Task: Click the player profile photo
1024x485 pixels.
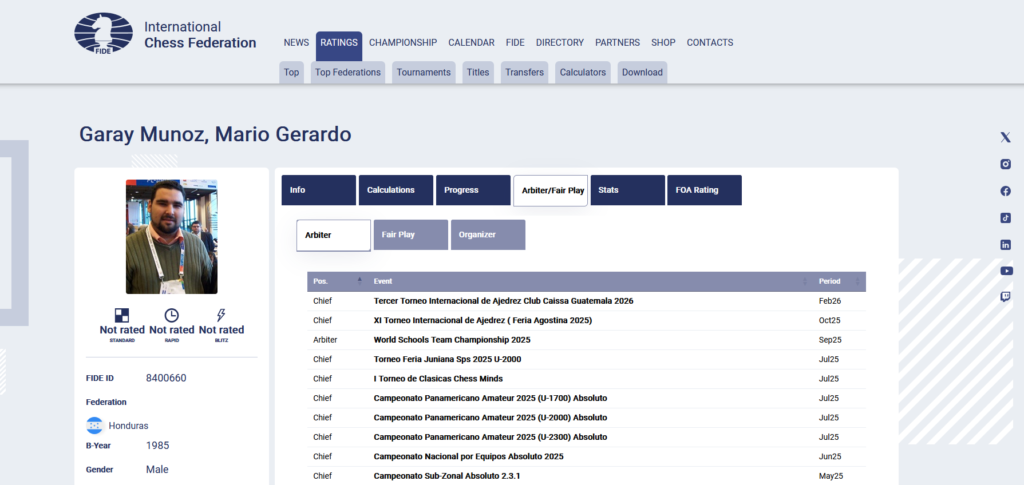Action: 171,237
